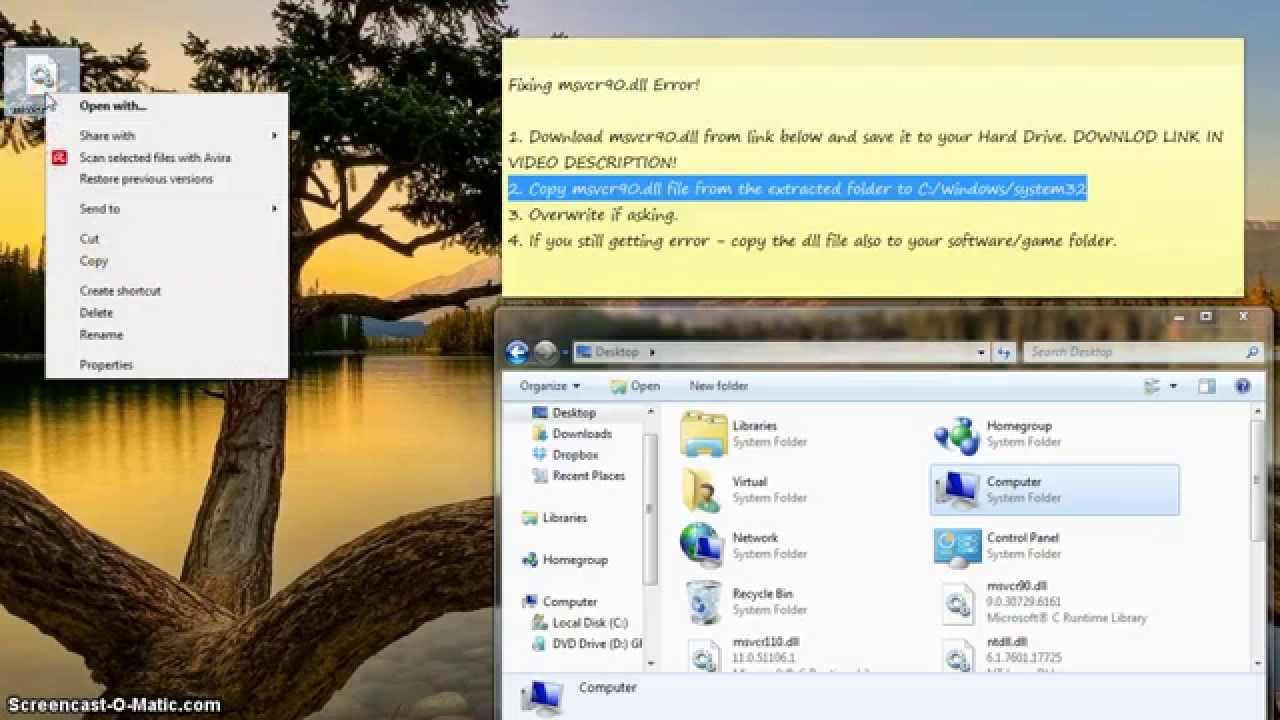Click the Explorer Forward arrow button

(545, 352)
